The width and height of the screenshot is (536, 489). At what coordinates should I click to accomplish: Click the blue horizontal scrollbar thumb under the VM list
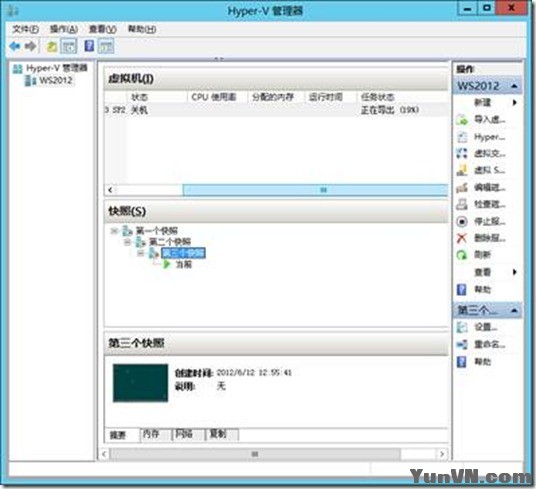315,190
